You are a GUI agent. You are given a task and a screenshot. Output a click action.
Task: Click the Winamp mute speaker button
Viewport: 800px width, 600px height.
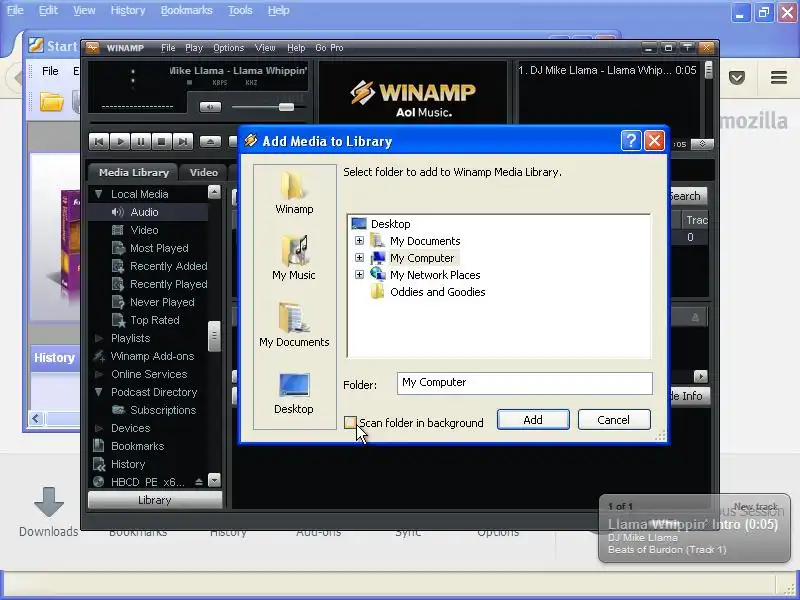point(210,107)
